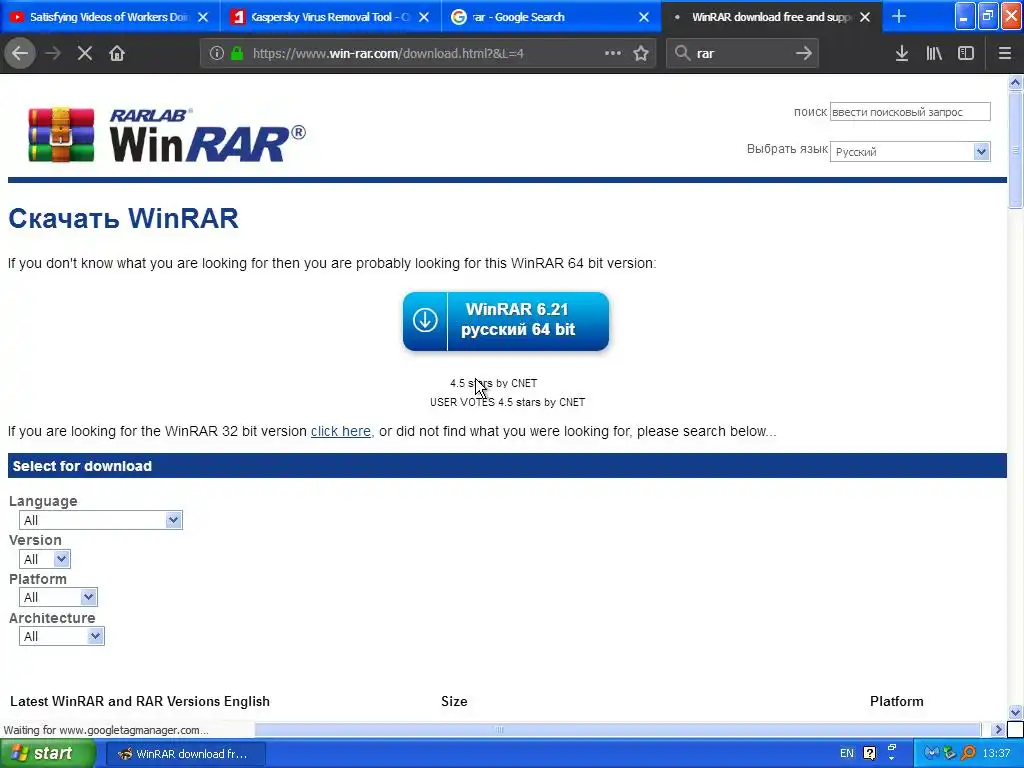
Task: Open the language selector set to Русский
Action: [910, 152]
